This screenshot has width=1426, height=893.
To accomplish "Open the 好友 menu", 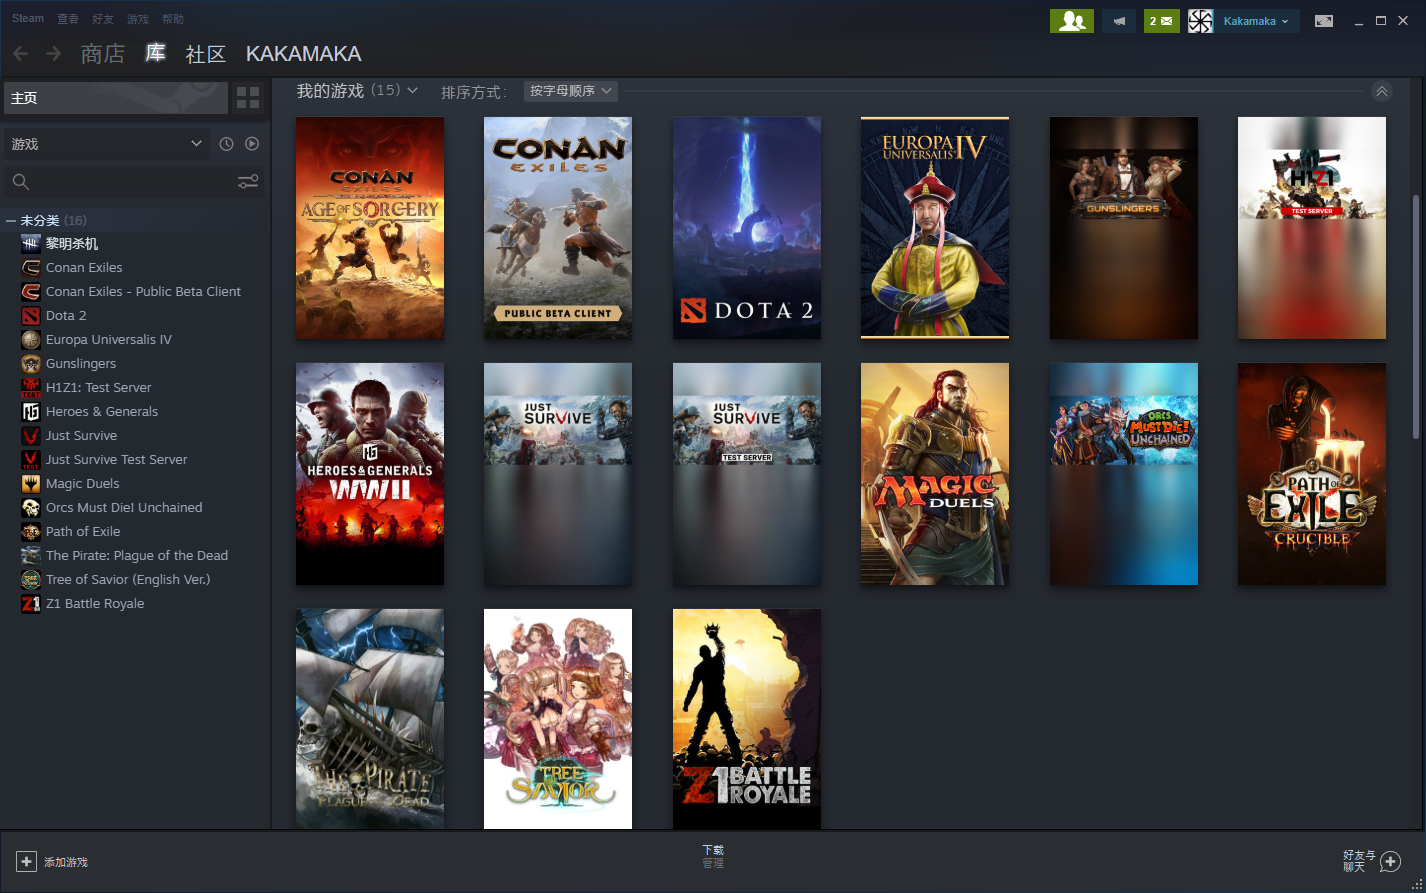I will (103, 19).
